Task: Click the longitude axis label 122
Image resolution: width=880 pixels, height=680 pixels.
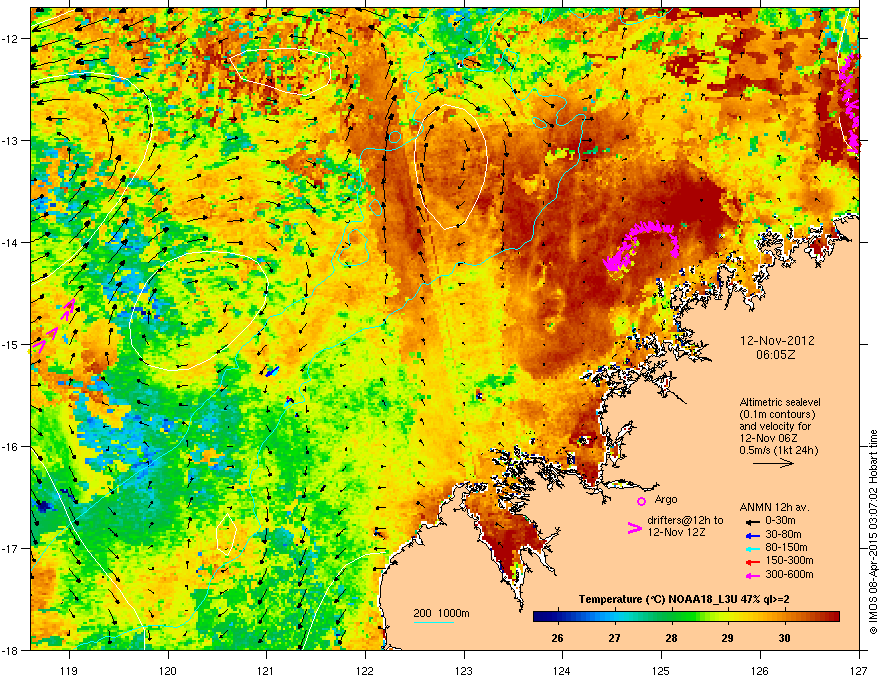Action: (x=365, y=670)
